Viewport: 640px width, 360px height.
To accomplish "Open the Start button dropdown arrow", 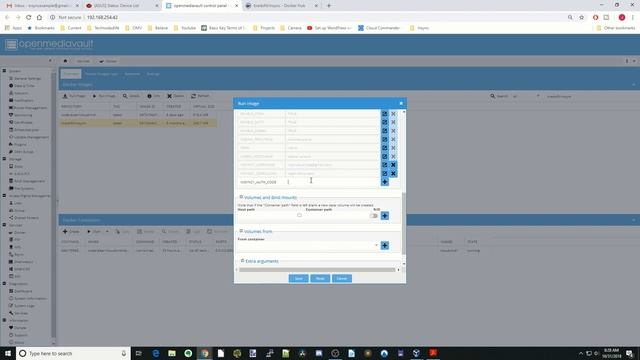I will point(107,231).
